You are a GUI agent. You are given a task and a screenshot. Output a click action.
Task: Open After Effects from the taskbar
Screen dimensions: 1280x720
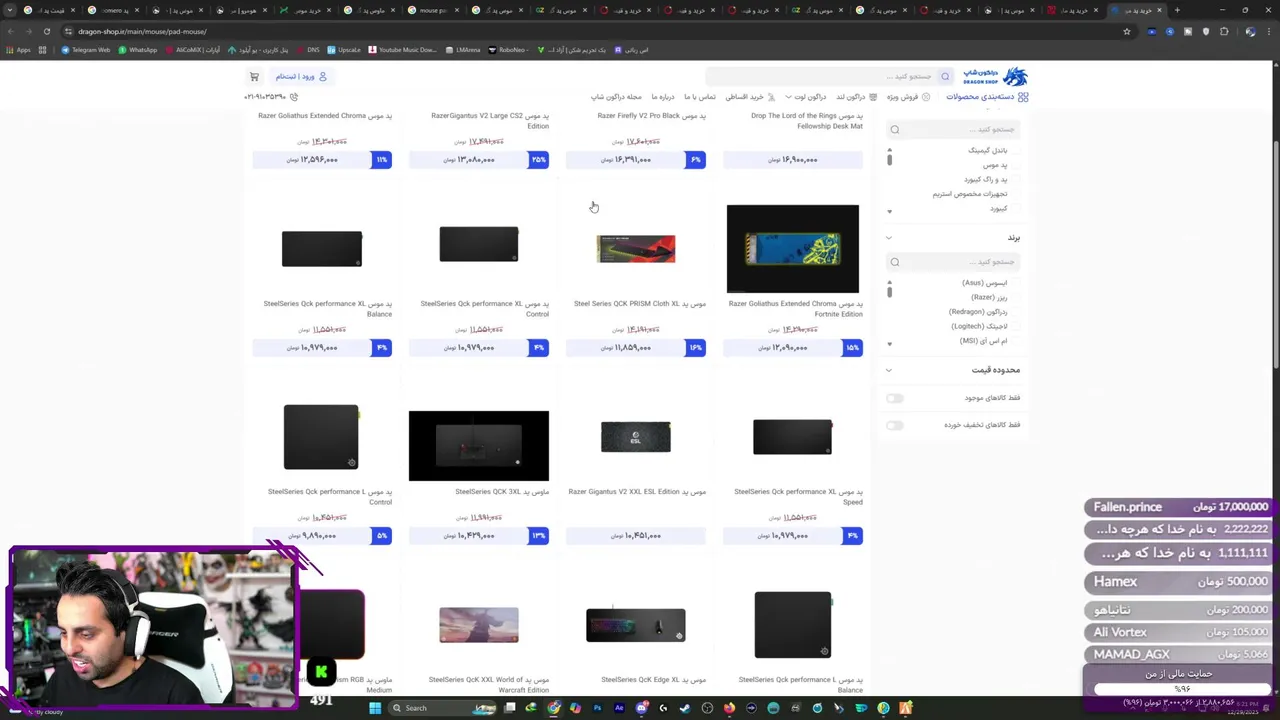619,708
